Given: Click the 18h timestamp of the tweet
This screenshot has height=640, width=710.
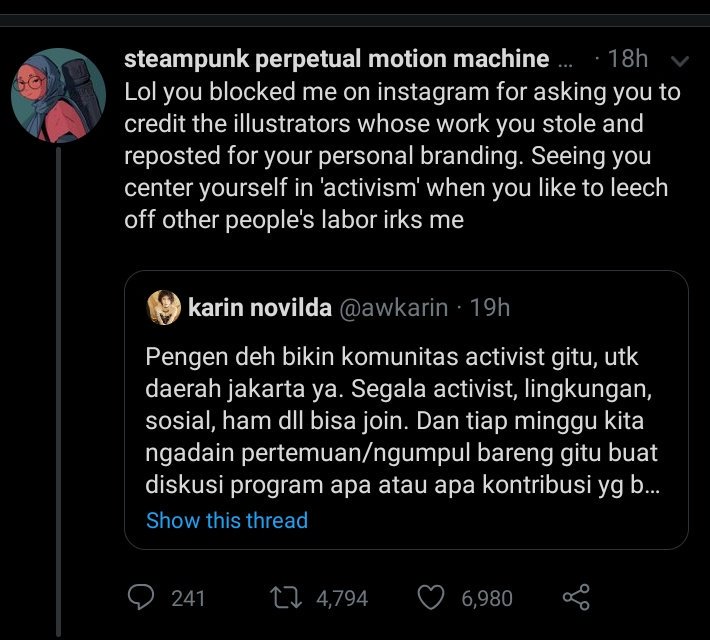Looking at the screenshot, I should point(627,59).
